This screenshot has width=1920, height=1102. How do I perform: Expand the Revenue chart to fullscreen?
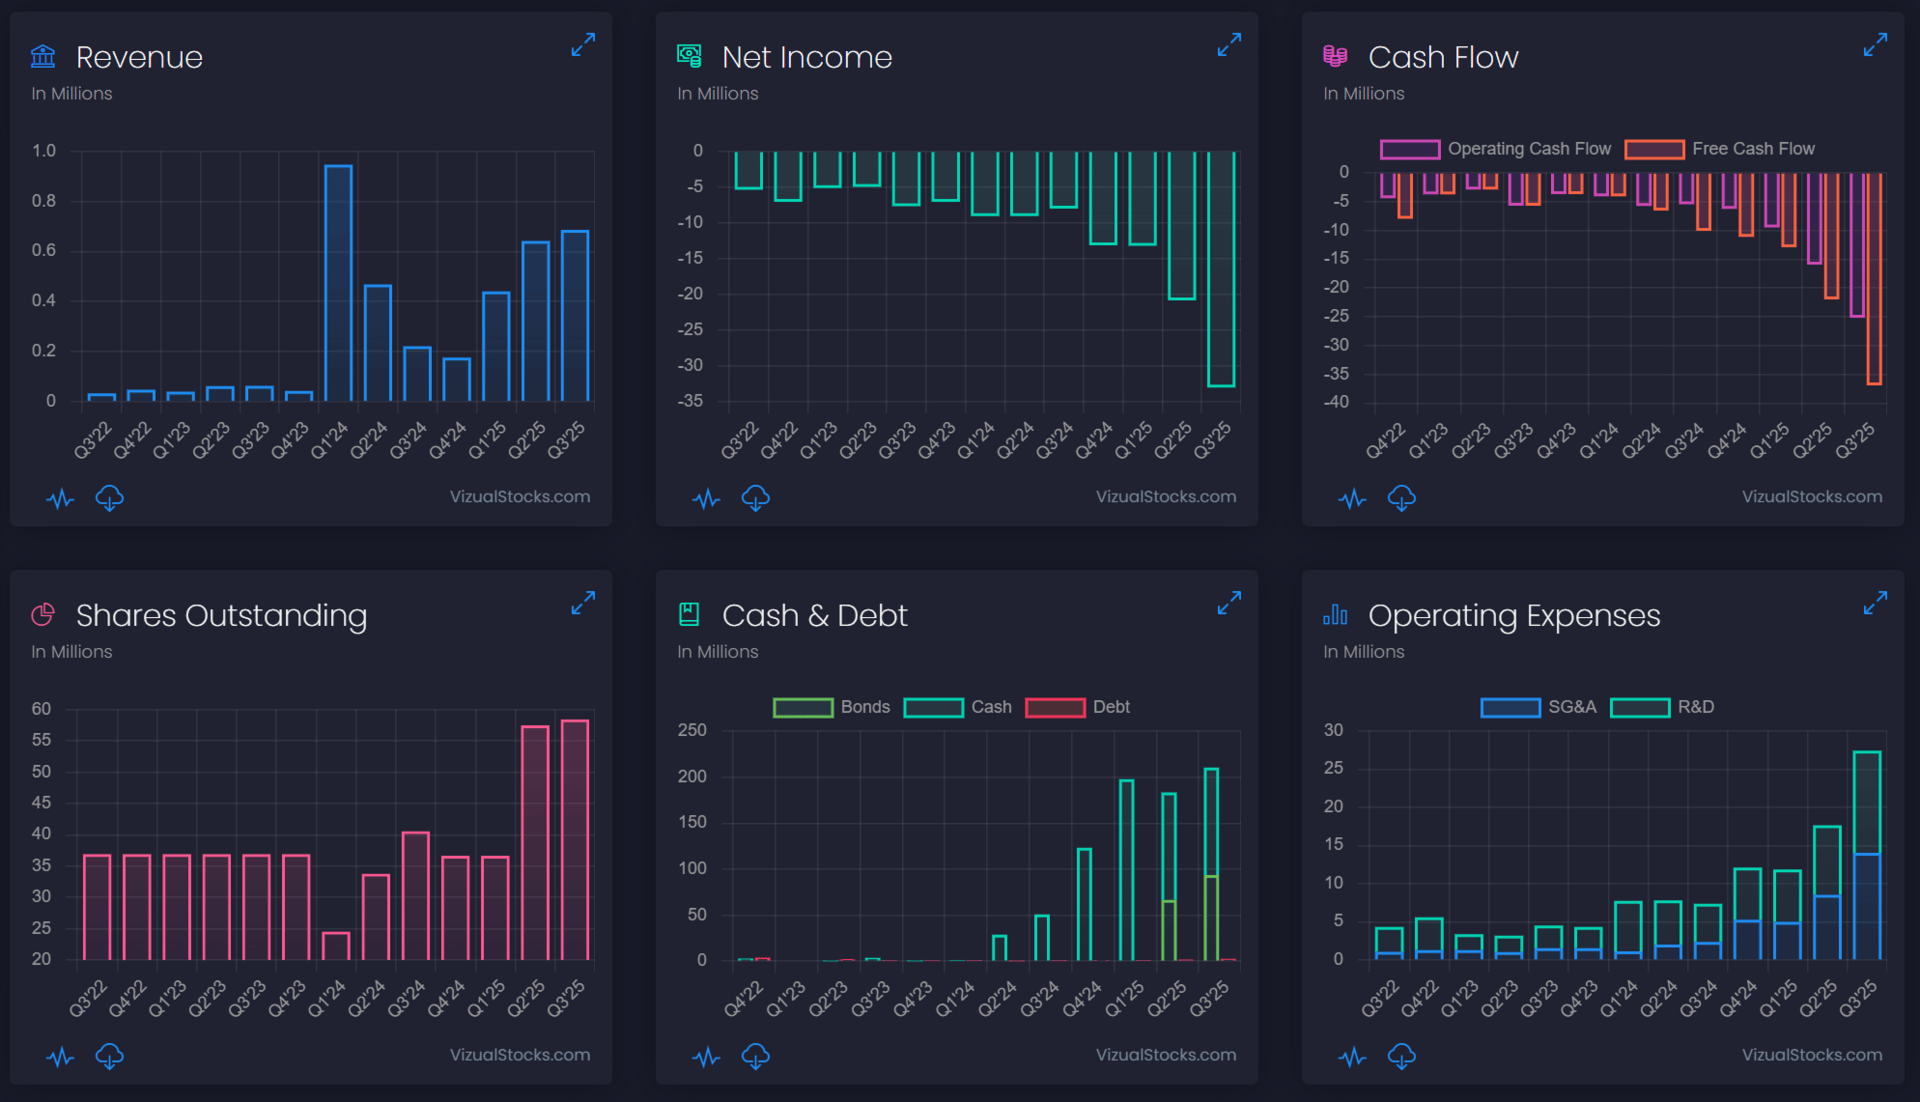[x=583, y=45]
